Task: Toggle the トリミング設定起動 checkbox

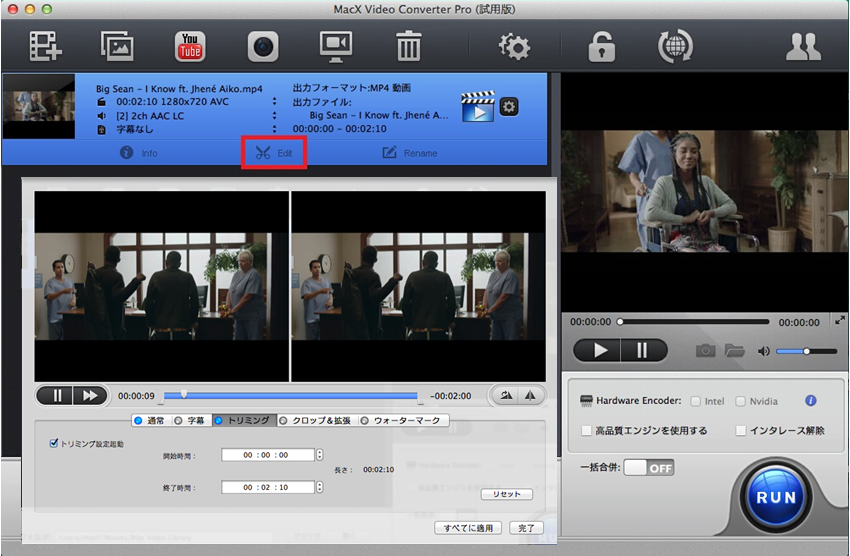Action: point(53,443)
